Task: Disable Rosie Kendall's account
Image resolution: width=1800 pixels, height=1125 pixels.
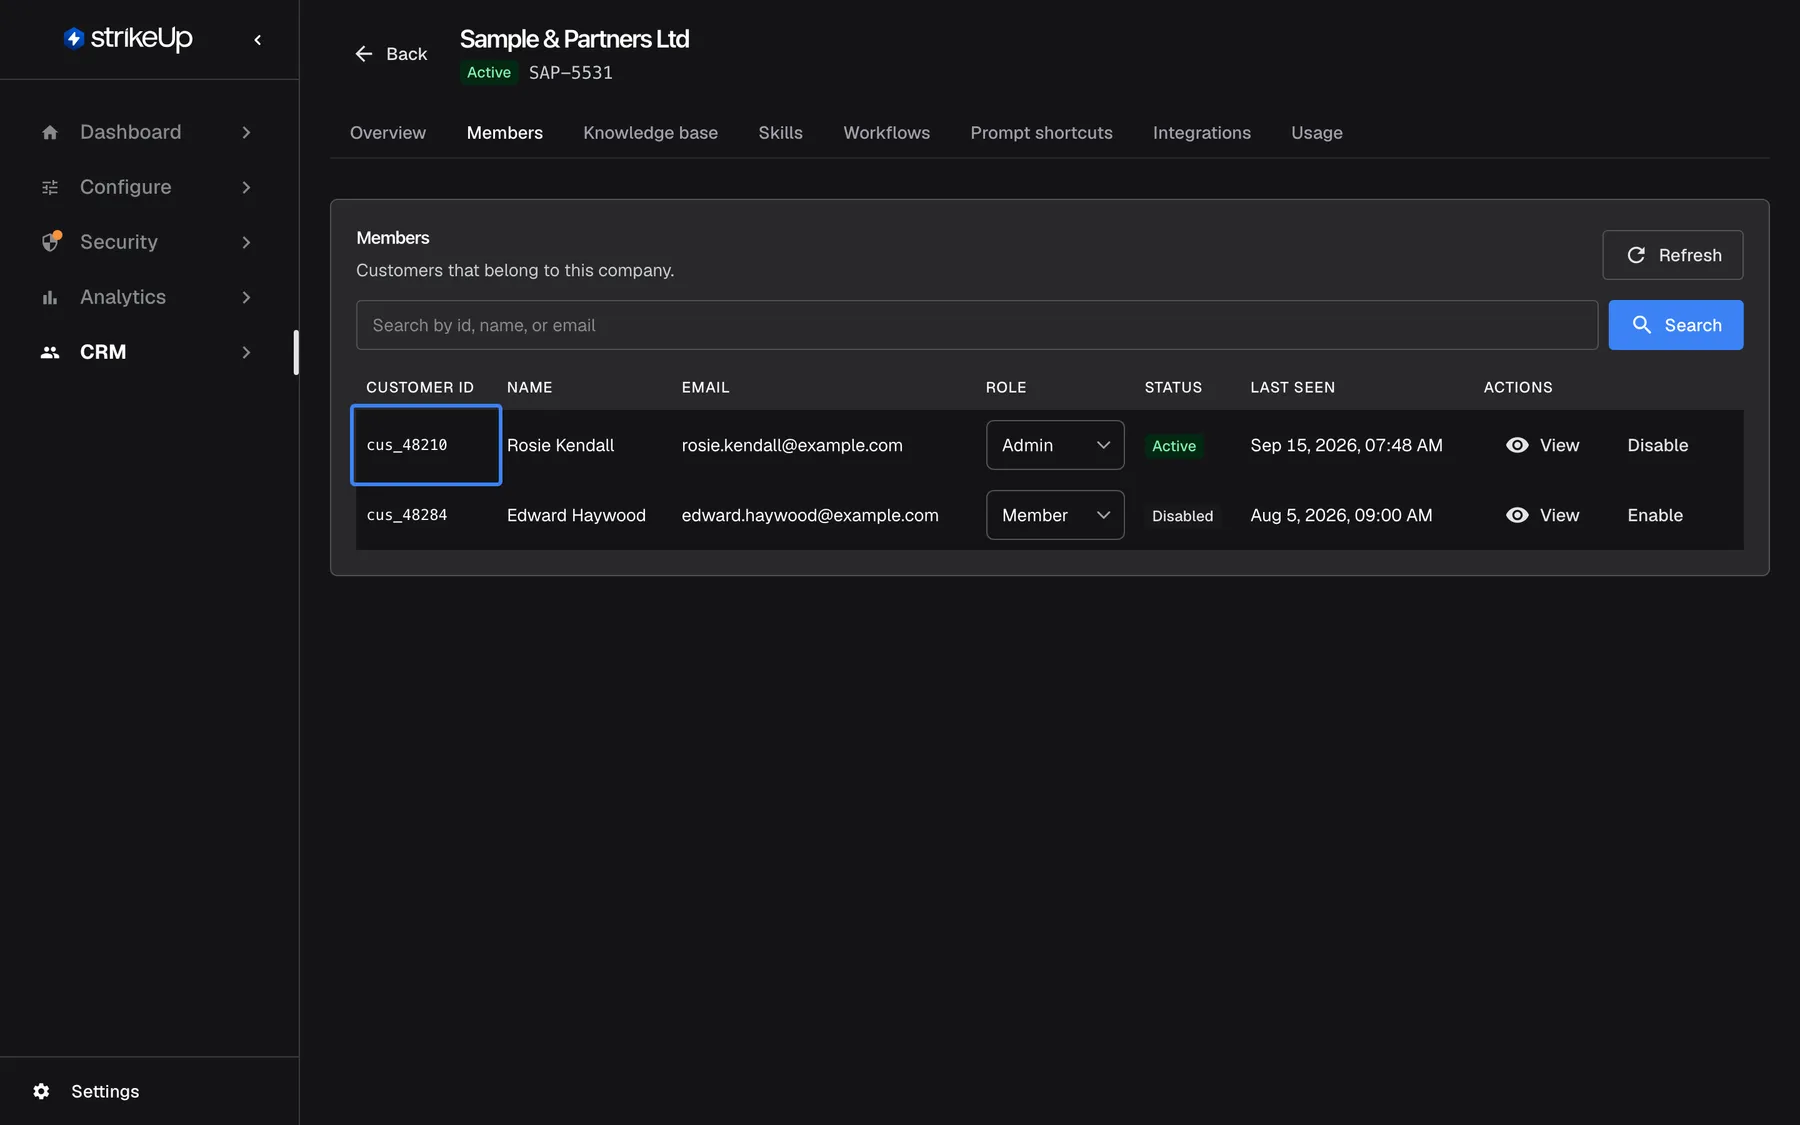Action: point(1657,445)
